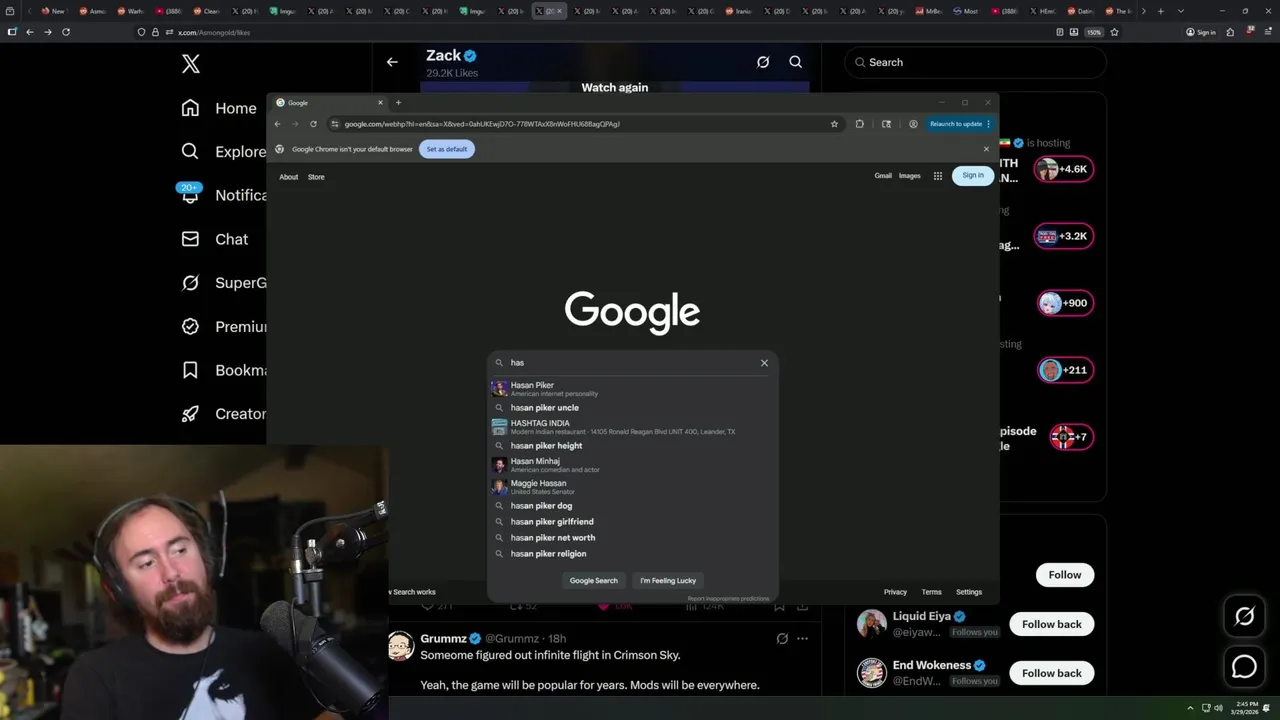Bookmark this page with star icon
Screen dimensions: 1280x720
click(x=834, y=124)
